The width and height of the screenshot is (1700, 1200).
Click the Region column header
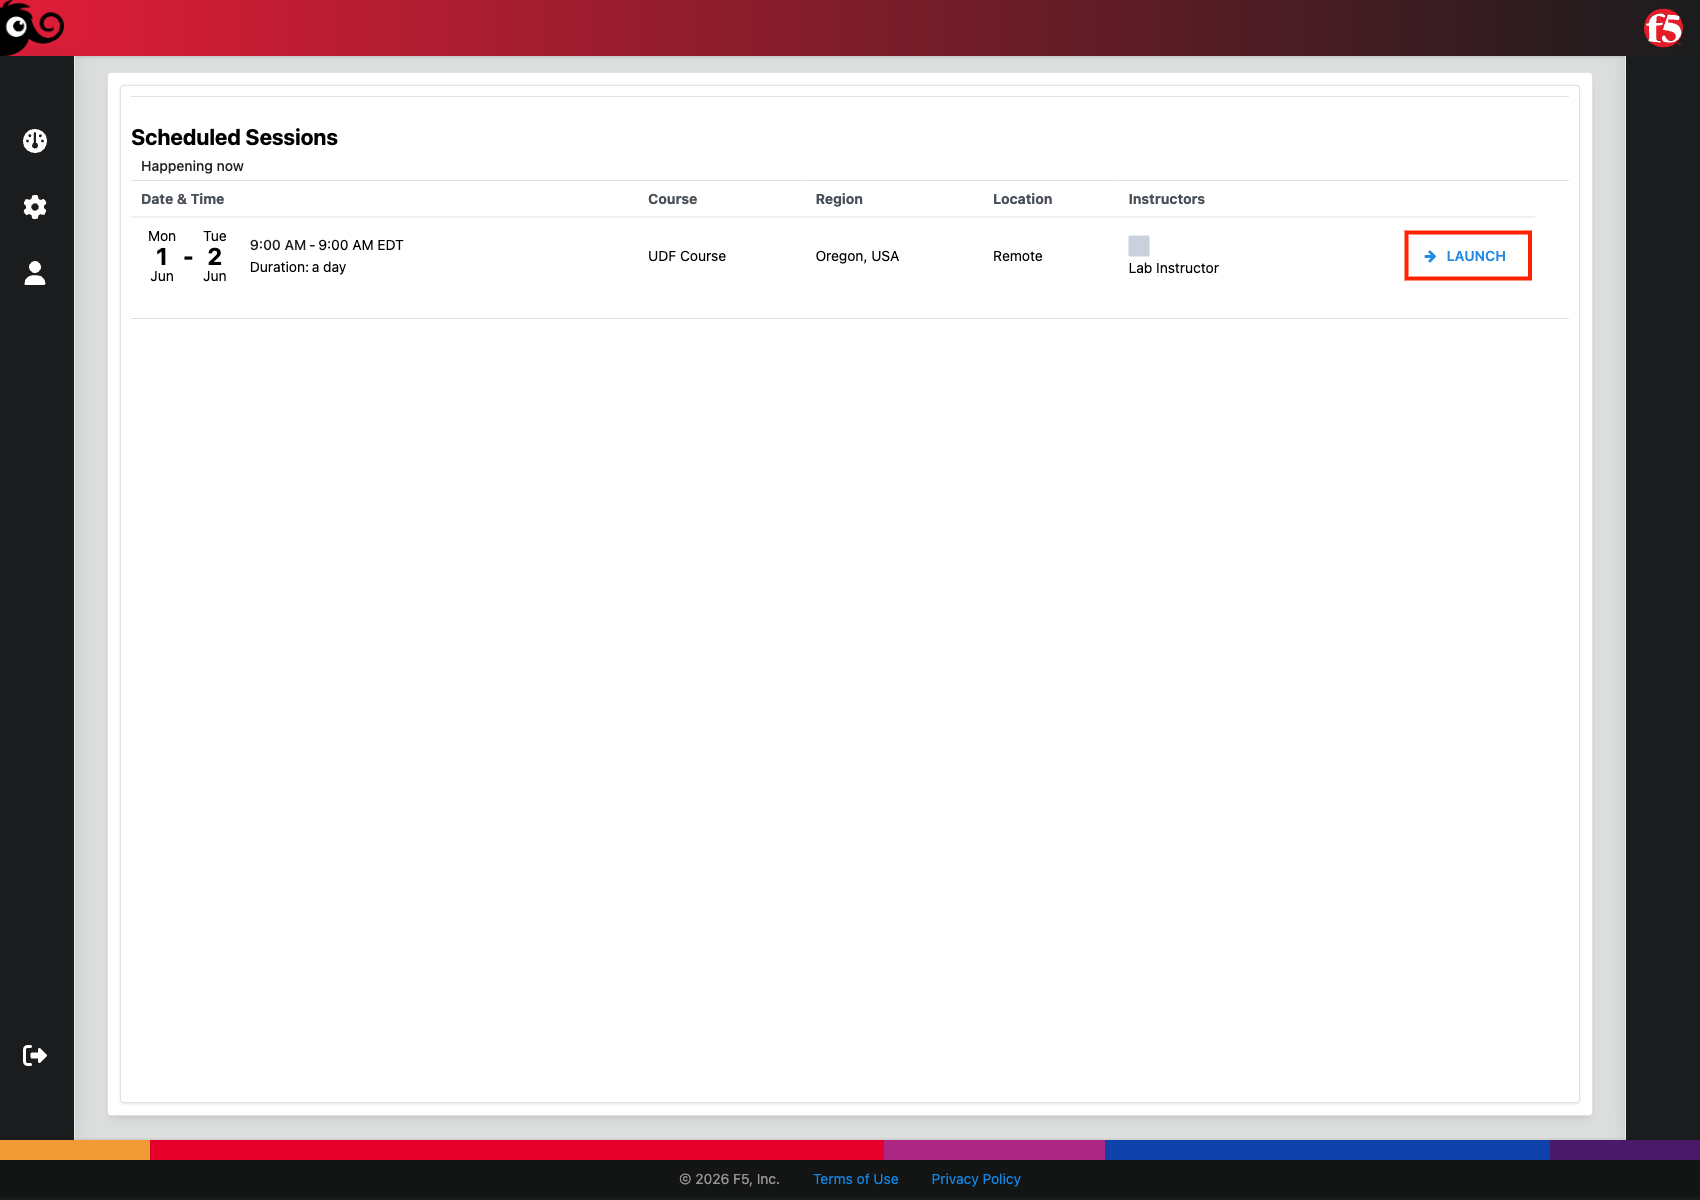pos(839,199)
